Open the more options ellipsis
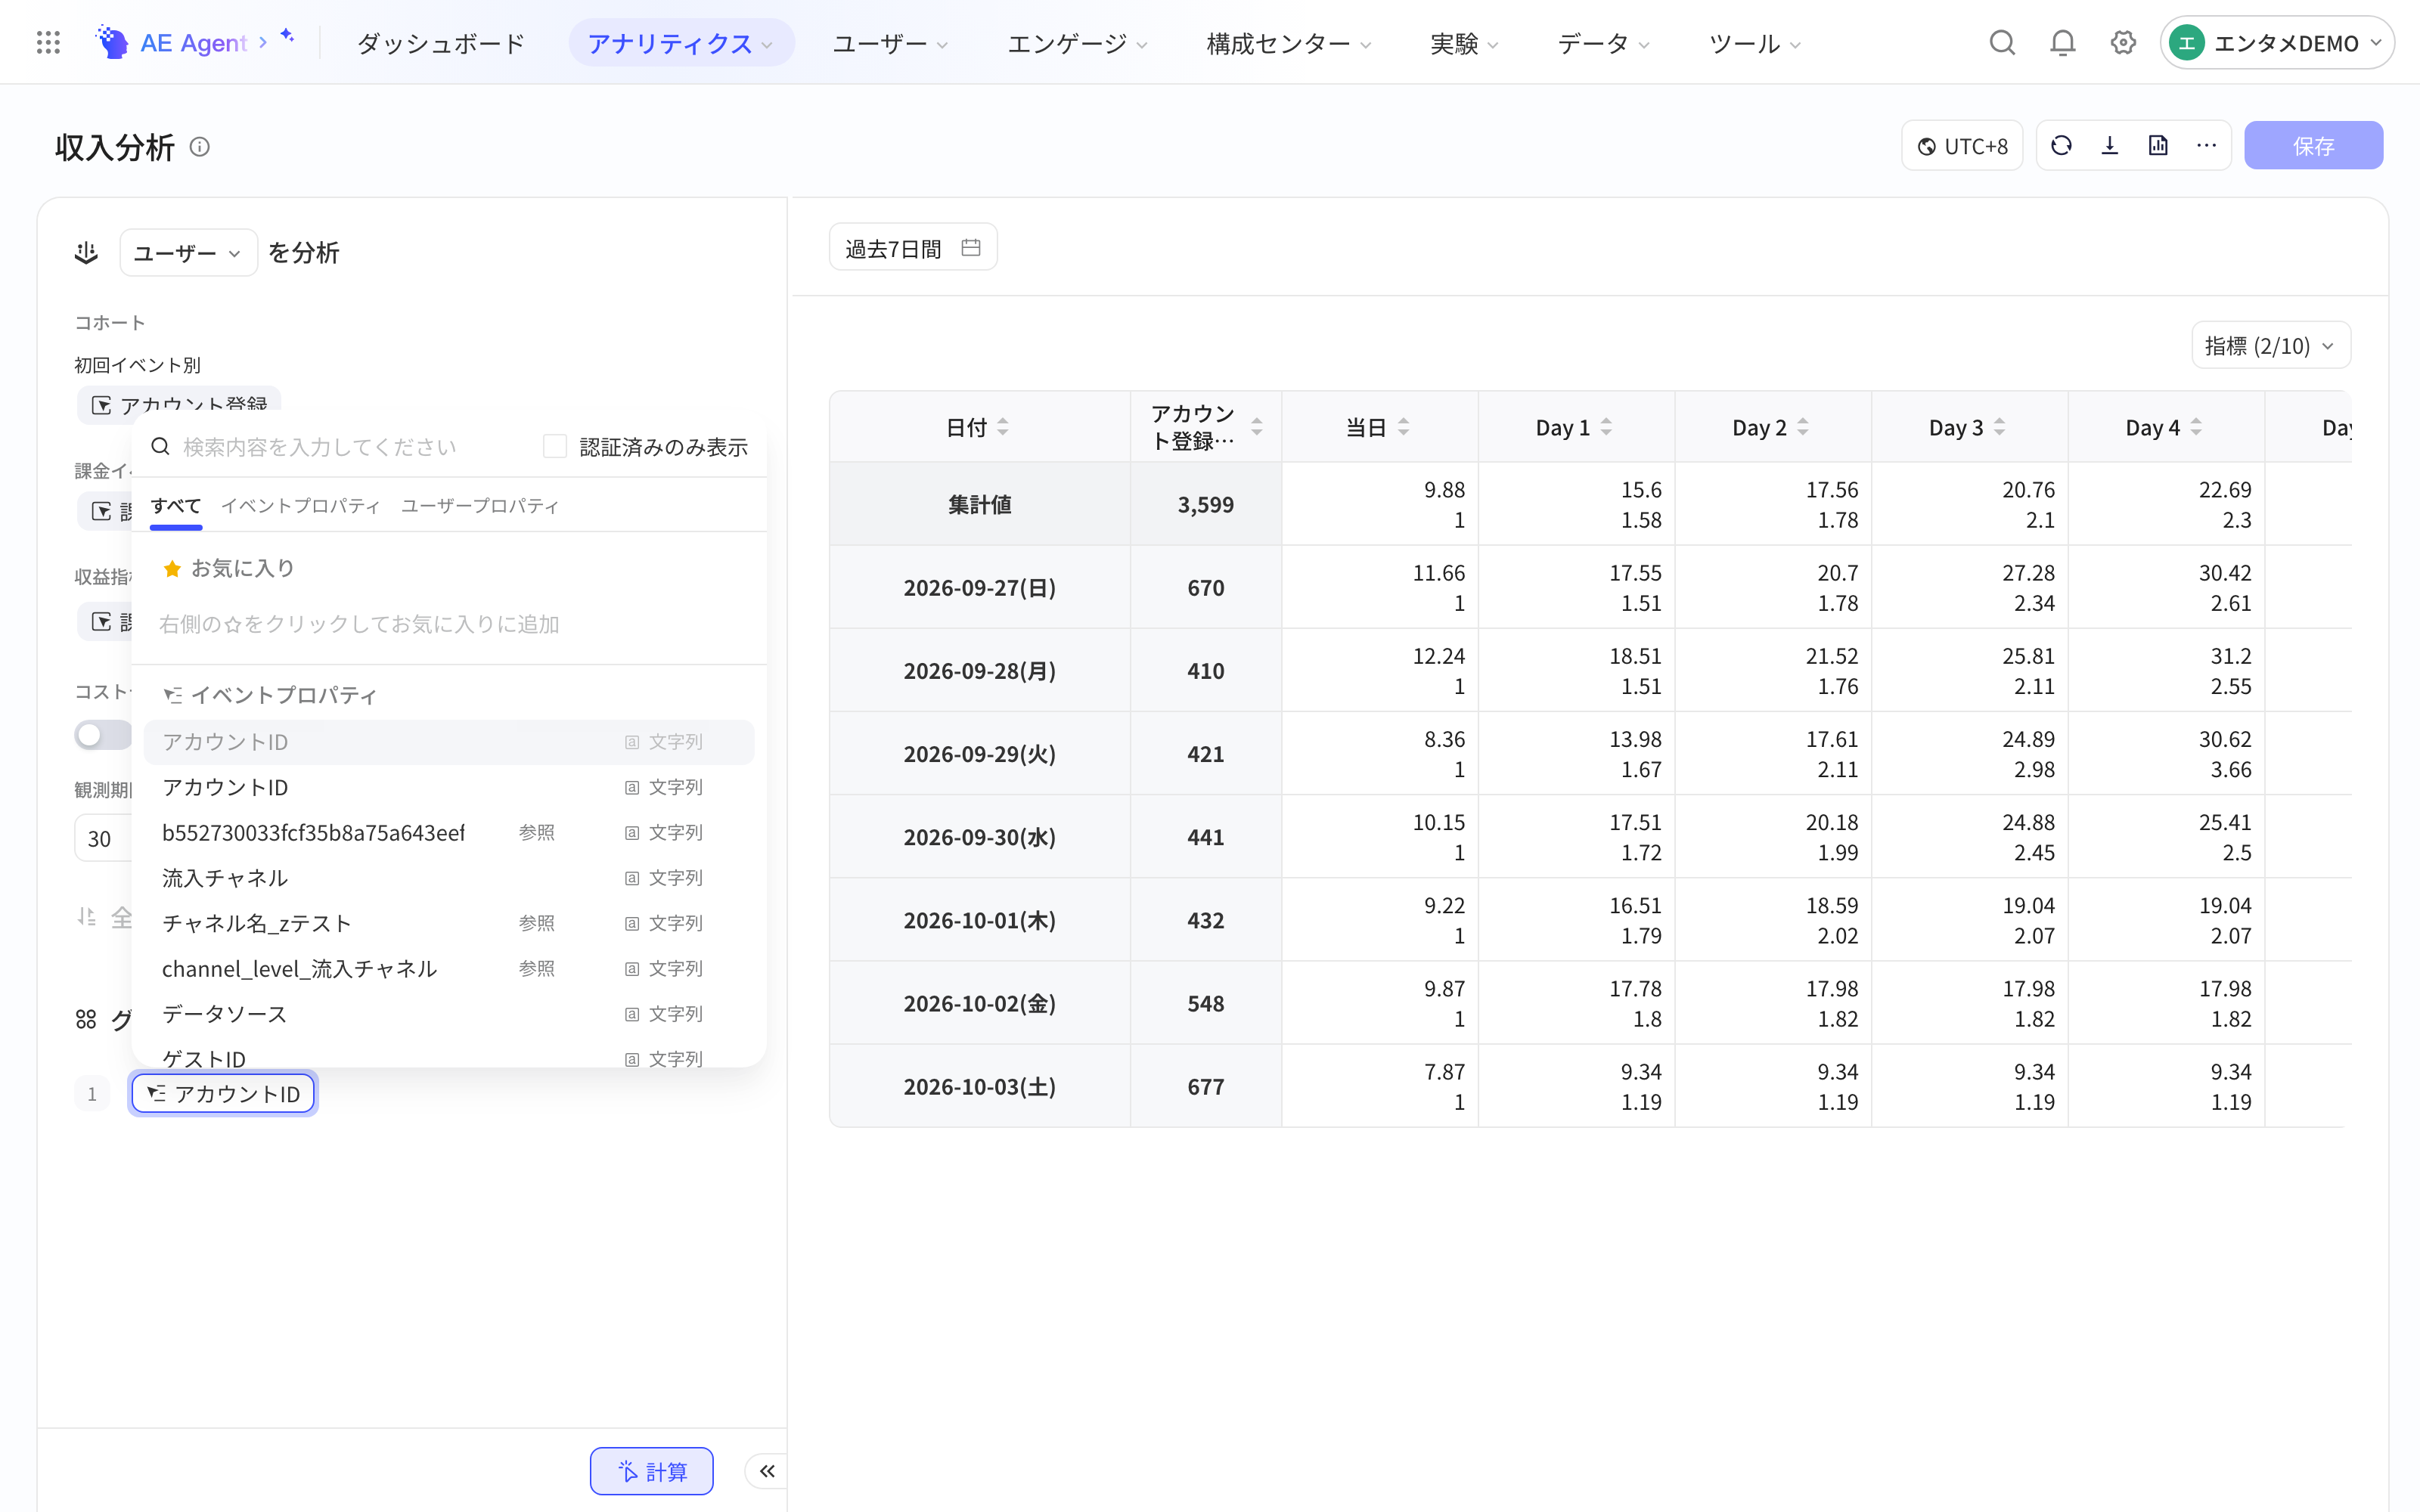The width and height of the screenshot is (2420, 1512). tap(2207, 146)
